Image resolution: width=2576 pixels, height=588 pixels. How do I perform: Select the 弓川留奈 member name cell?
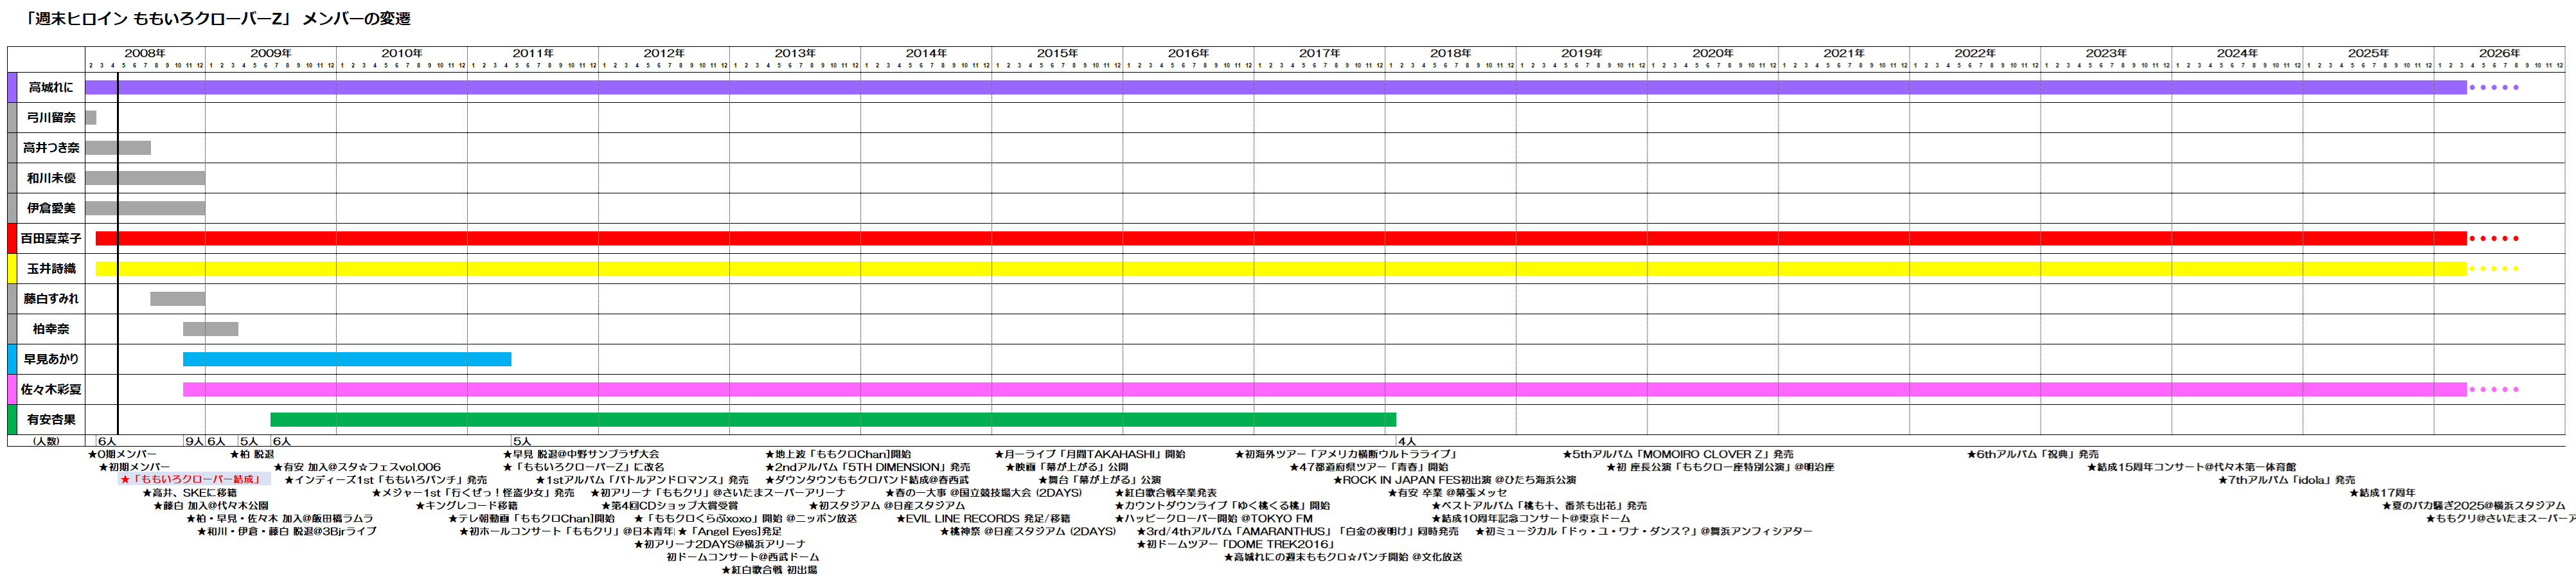51,117
